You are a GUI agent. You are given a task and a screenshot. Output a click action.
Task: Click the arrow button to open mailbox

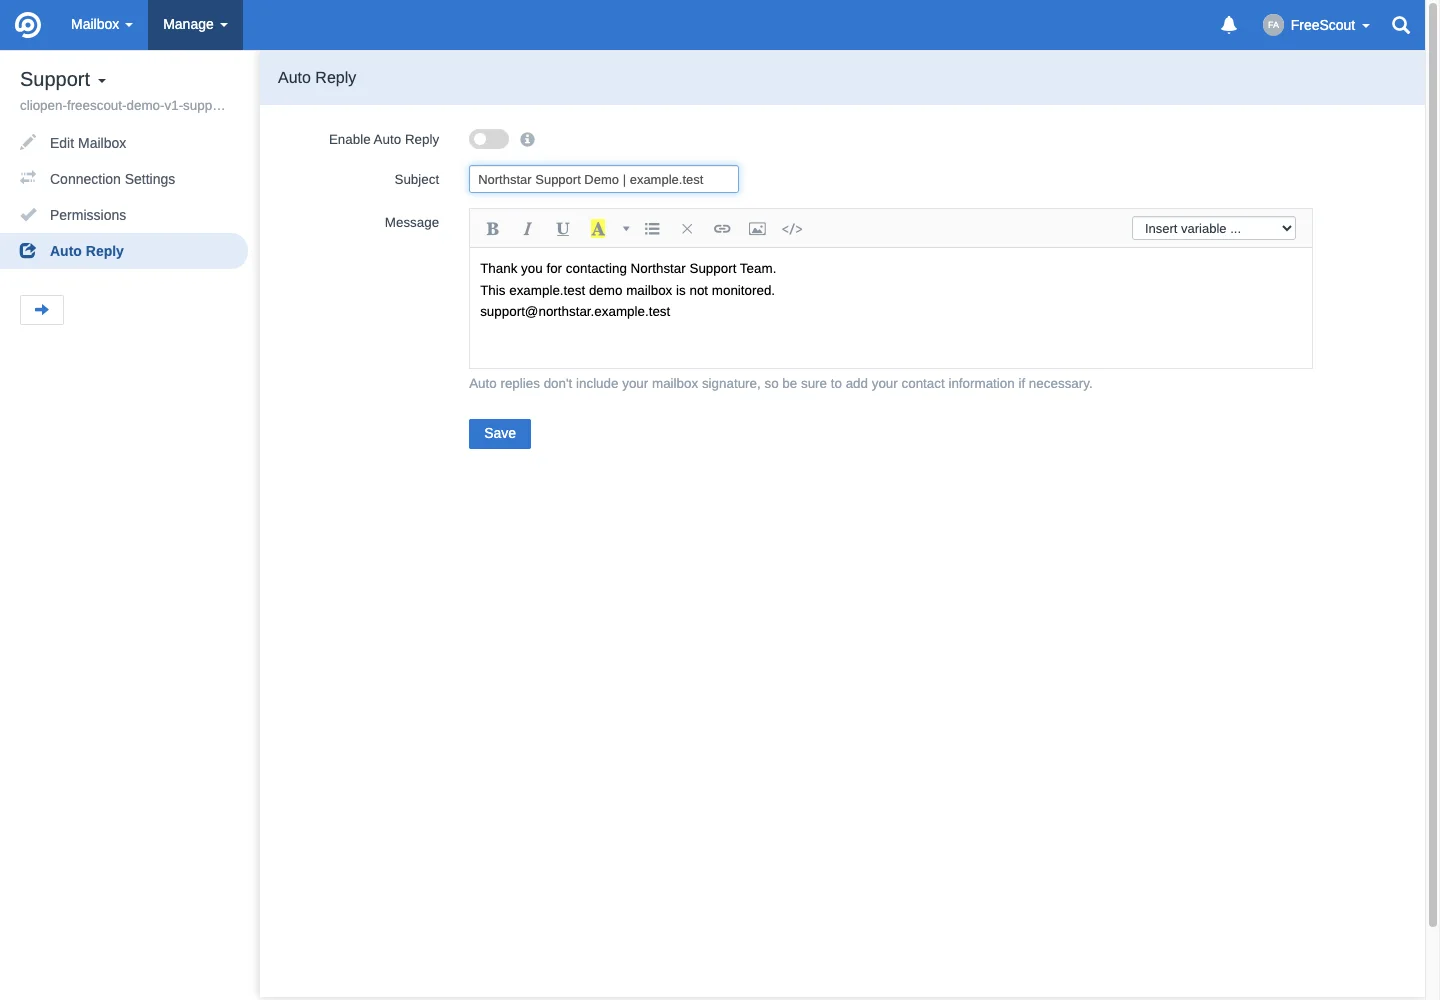click(42, 310)
